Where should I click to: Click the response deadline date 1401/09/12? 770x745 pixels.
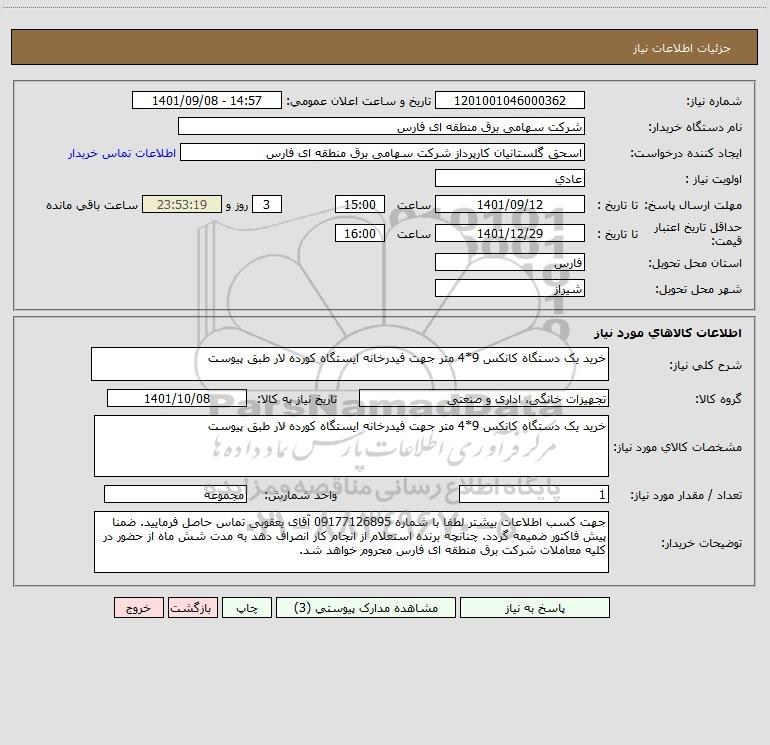510,205
